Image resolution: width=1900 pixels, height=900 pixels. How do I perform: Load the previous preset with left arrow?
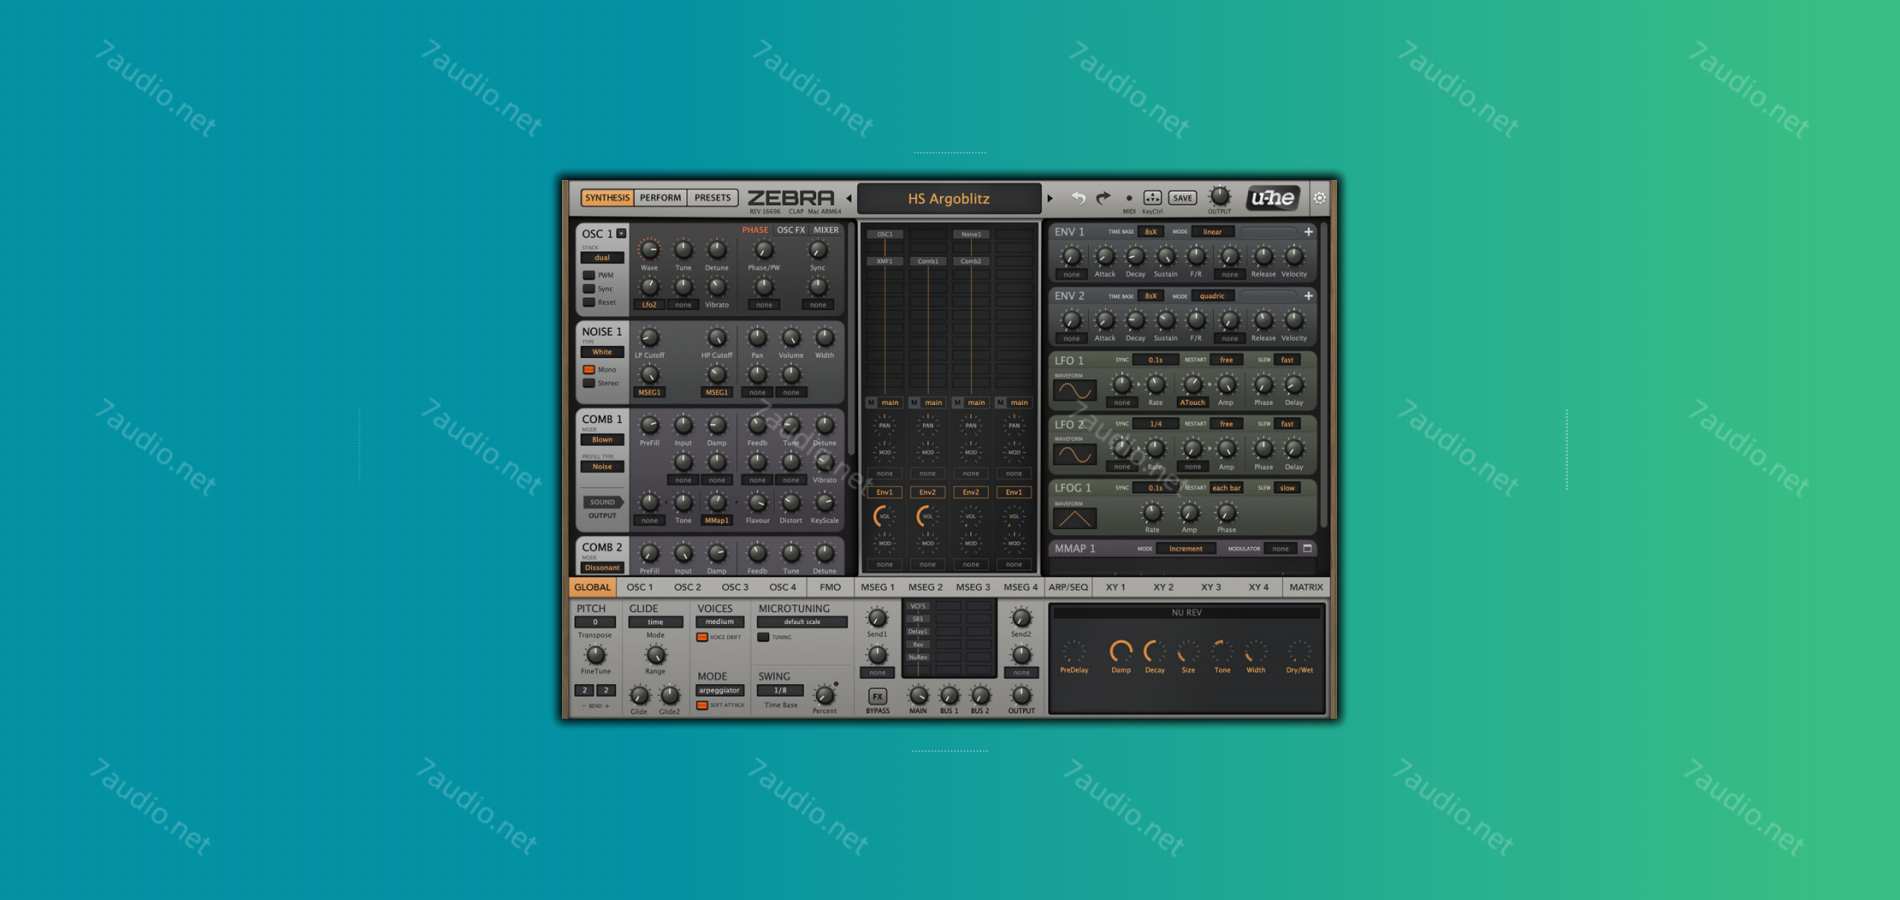(x=849, y=198)
